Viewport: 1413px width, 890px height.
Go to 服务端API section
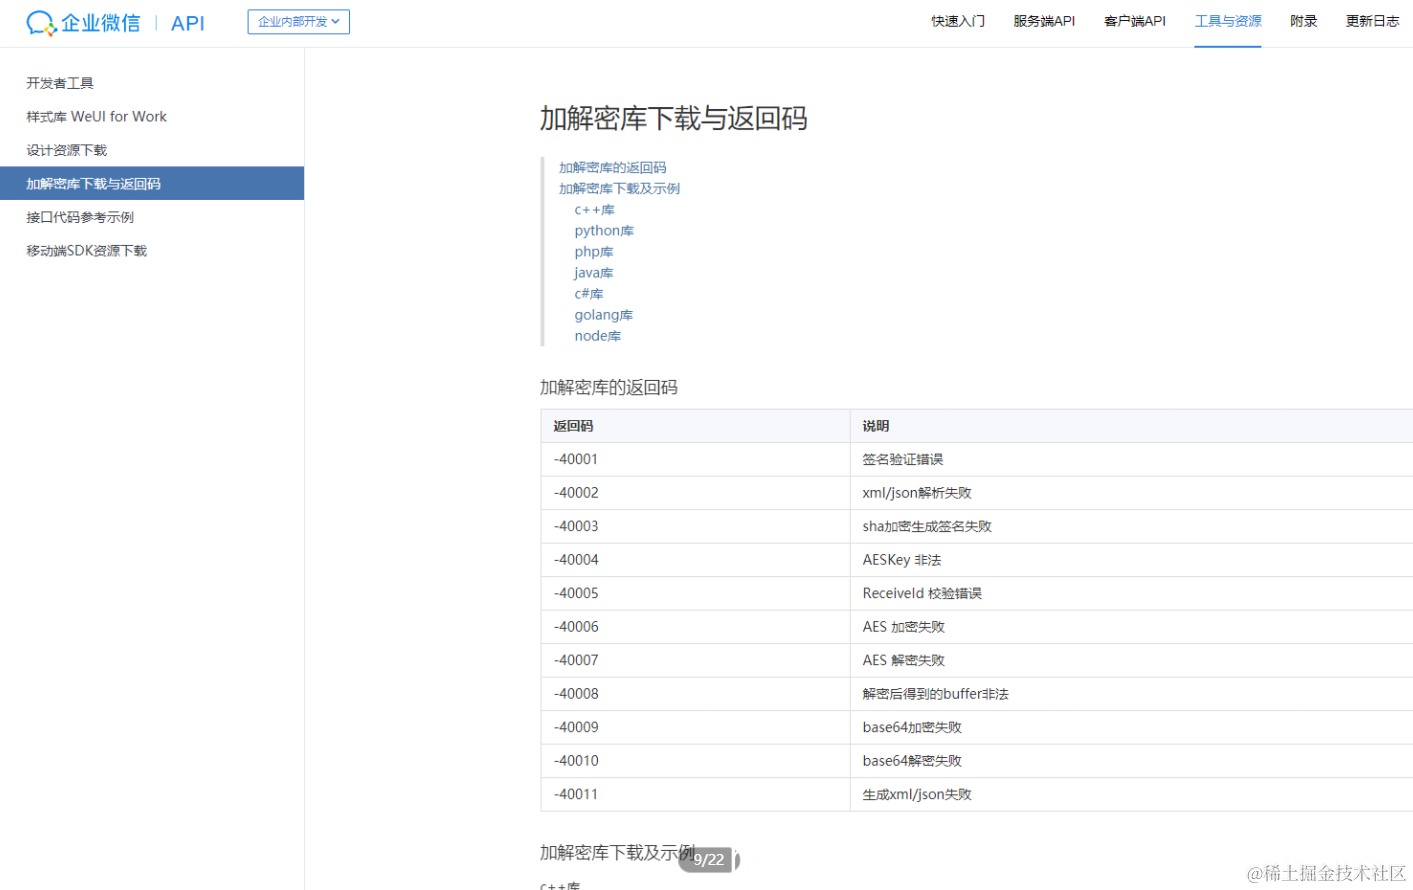click(x=1044, y=20)
